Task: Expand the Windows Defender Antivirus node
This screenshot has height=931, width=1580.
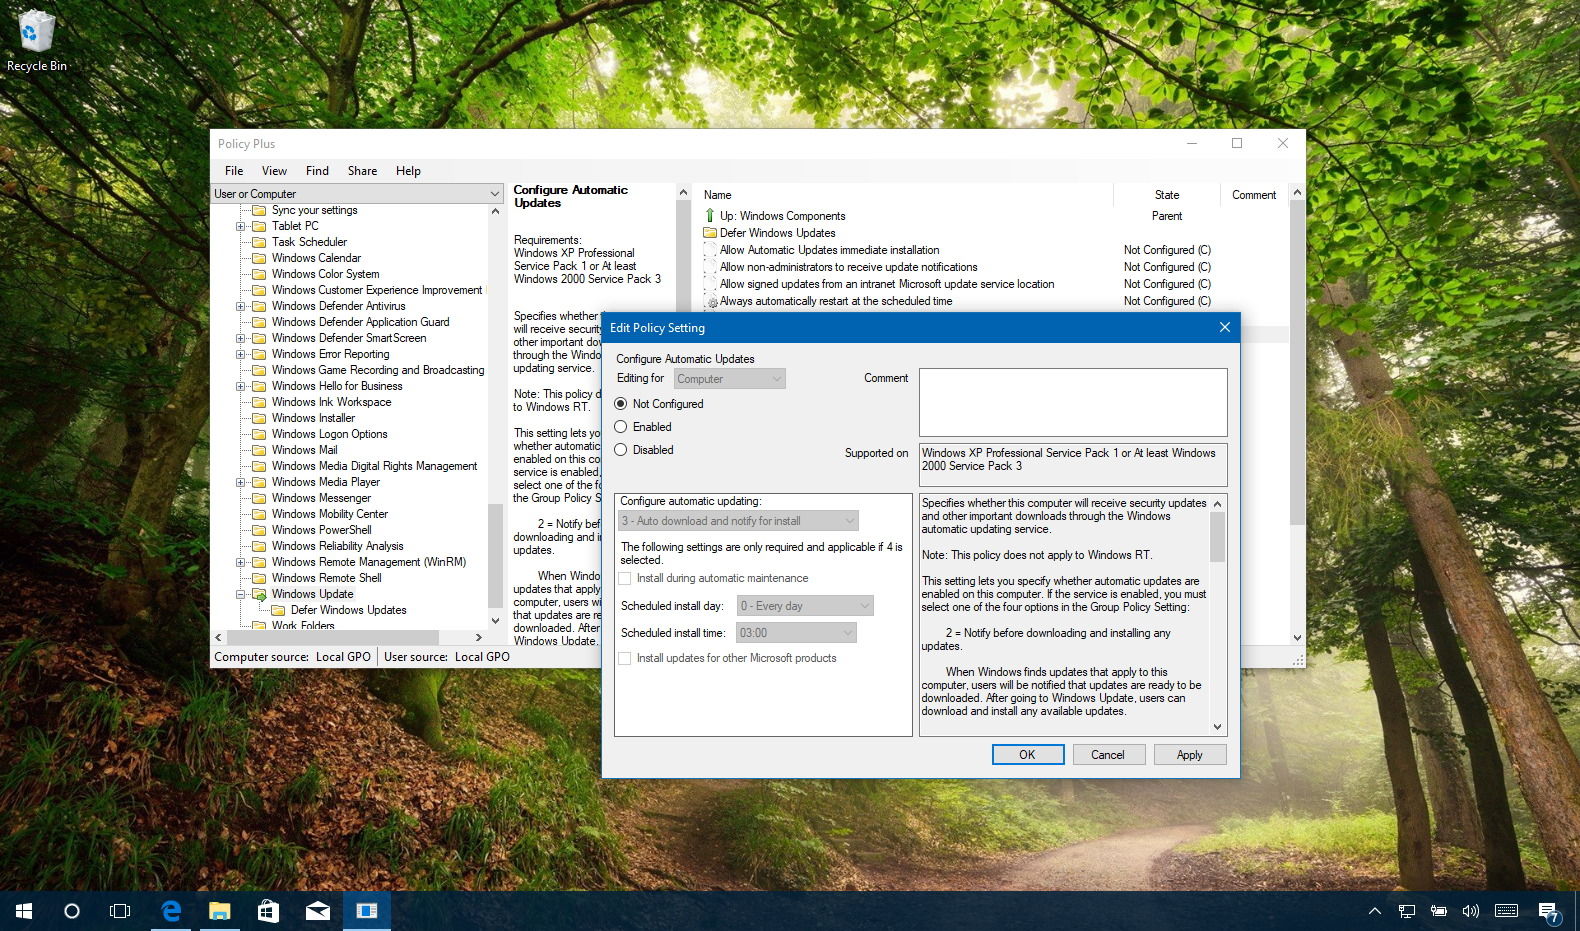Action: pos(240,306)
